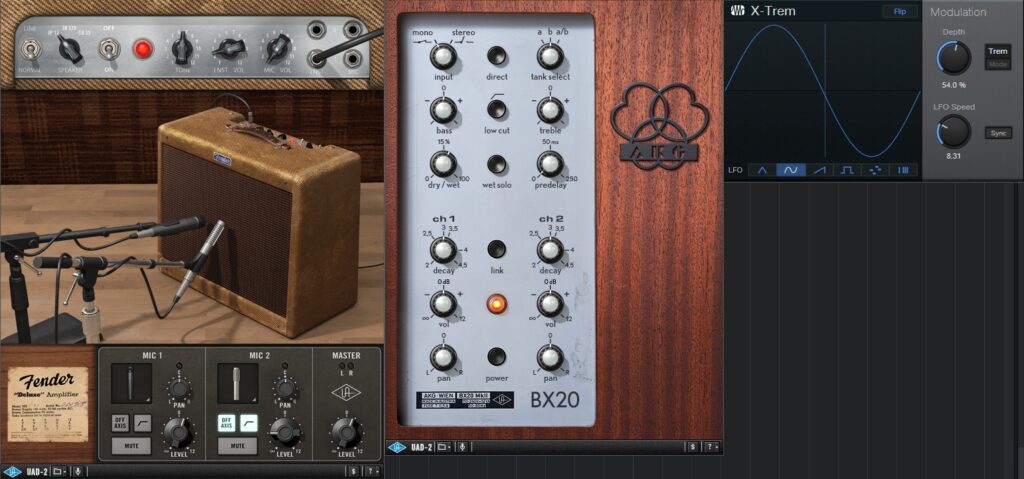
Task: Select the triangle LFO waveform in X-Trem
Action: point(761,170)
